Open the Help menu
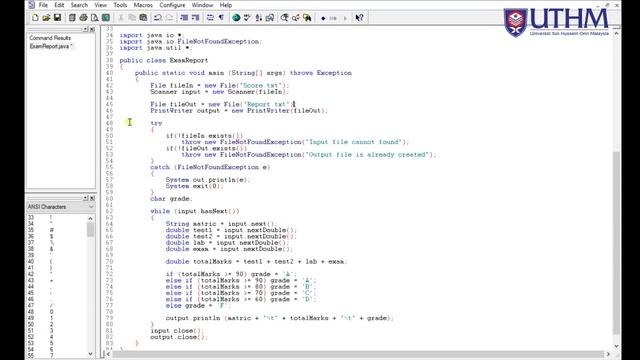 226,5
